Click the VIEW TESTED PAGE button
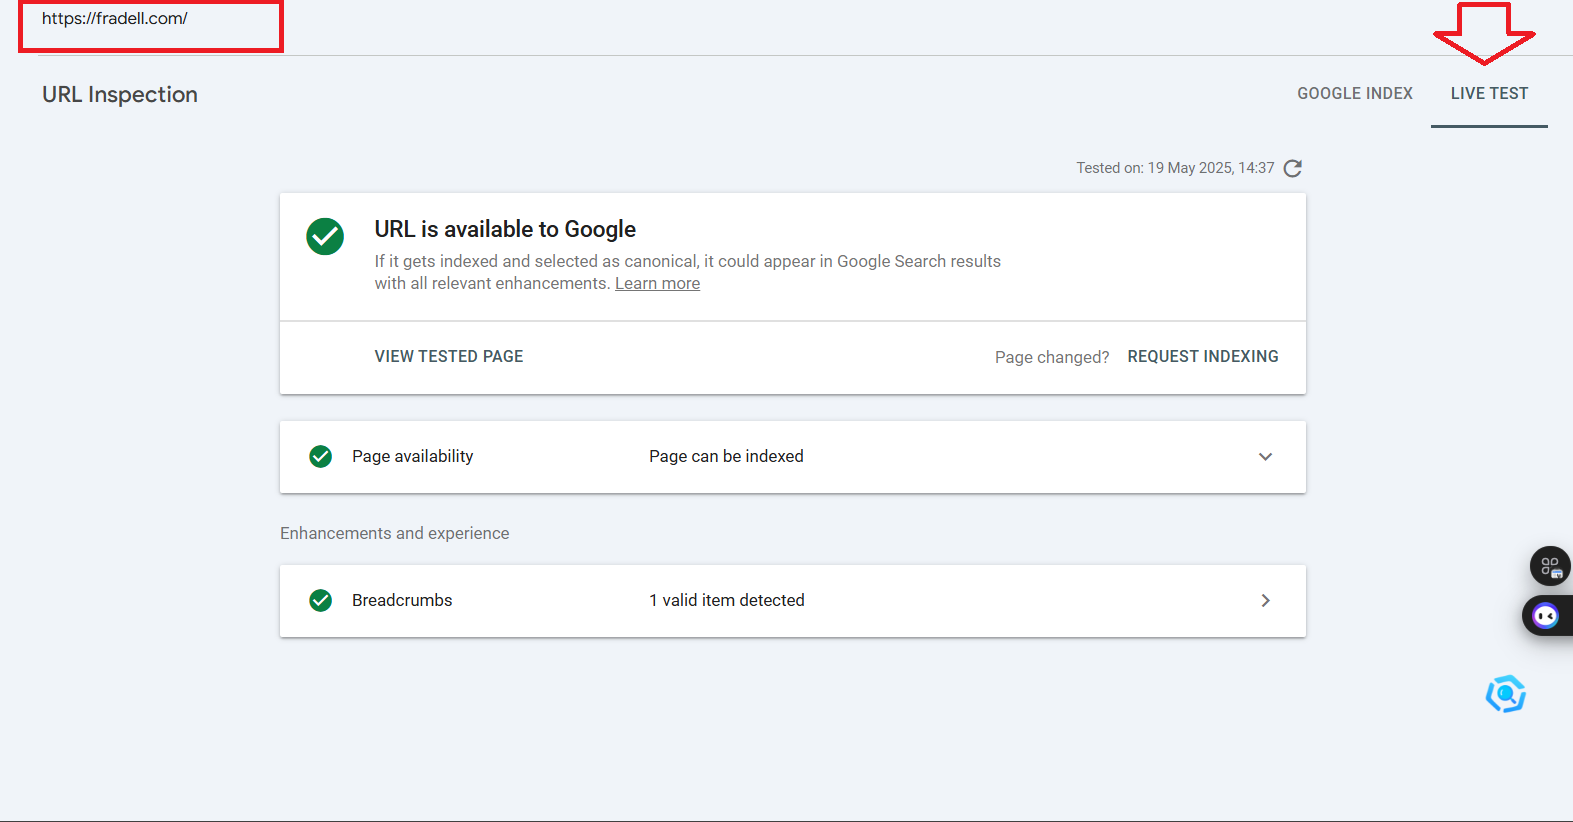The width and height of the screenshot is (1573, 822). (x=449, y=357)
